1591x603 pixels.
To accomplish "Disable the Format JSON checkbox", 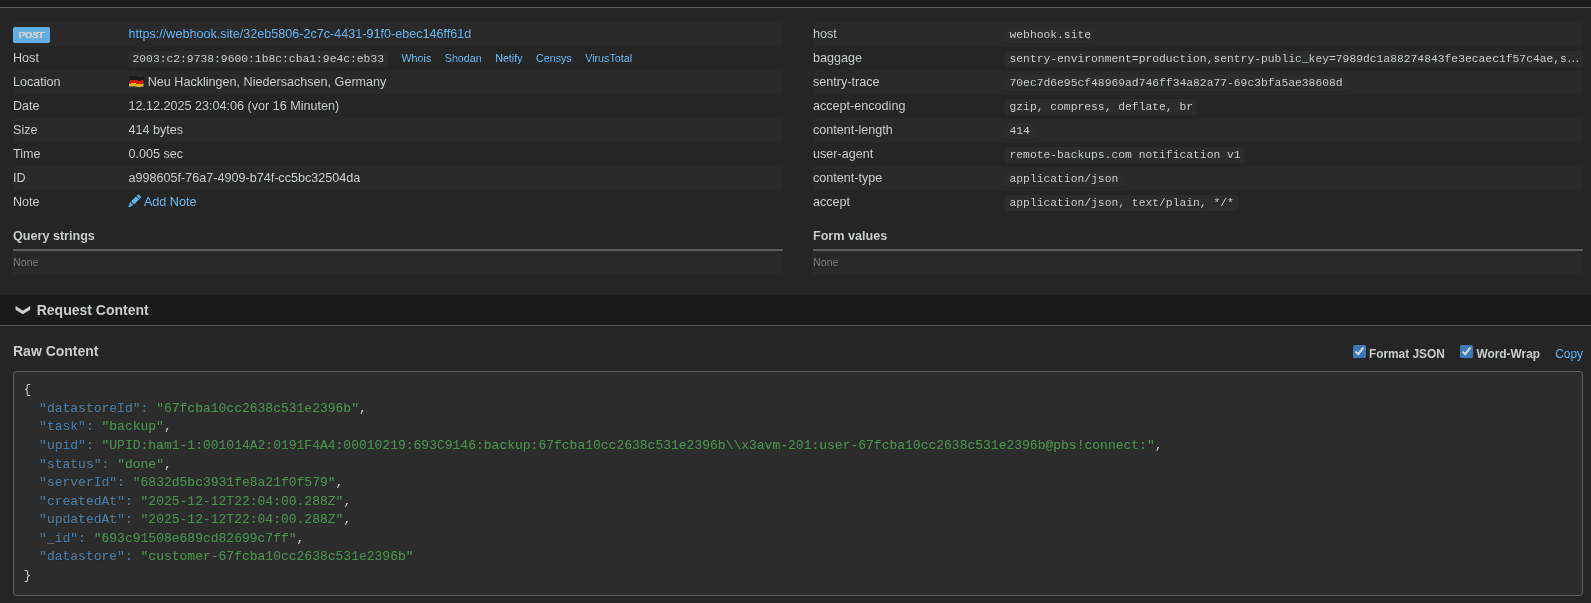I will pyautogui.click(x=1359, y=352).
